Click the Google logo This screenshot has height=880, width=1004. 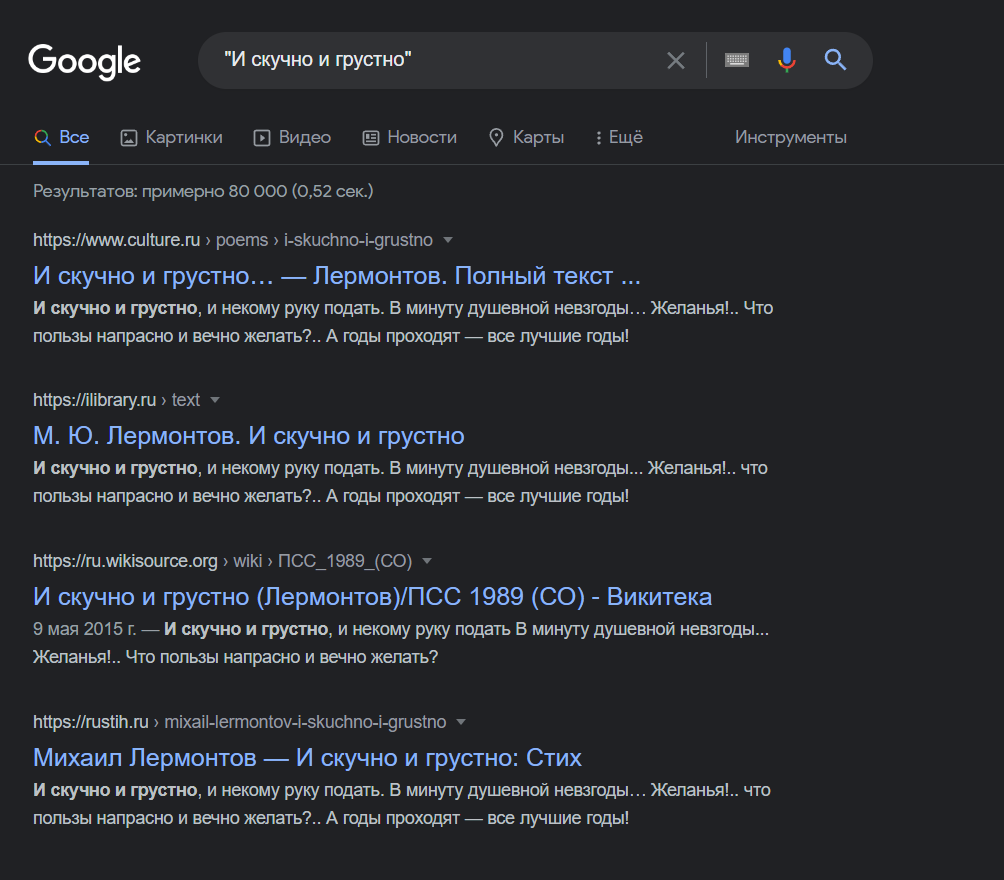pos(84,61)
